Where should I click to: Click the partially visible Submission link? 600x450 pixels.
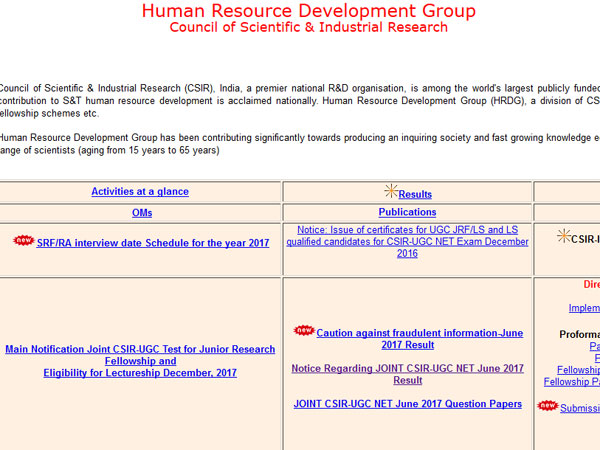click(580, 408)
